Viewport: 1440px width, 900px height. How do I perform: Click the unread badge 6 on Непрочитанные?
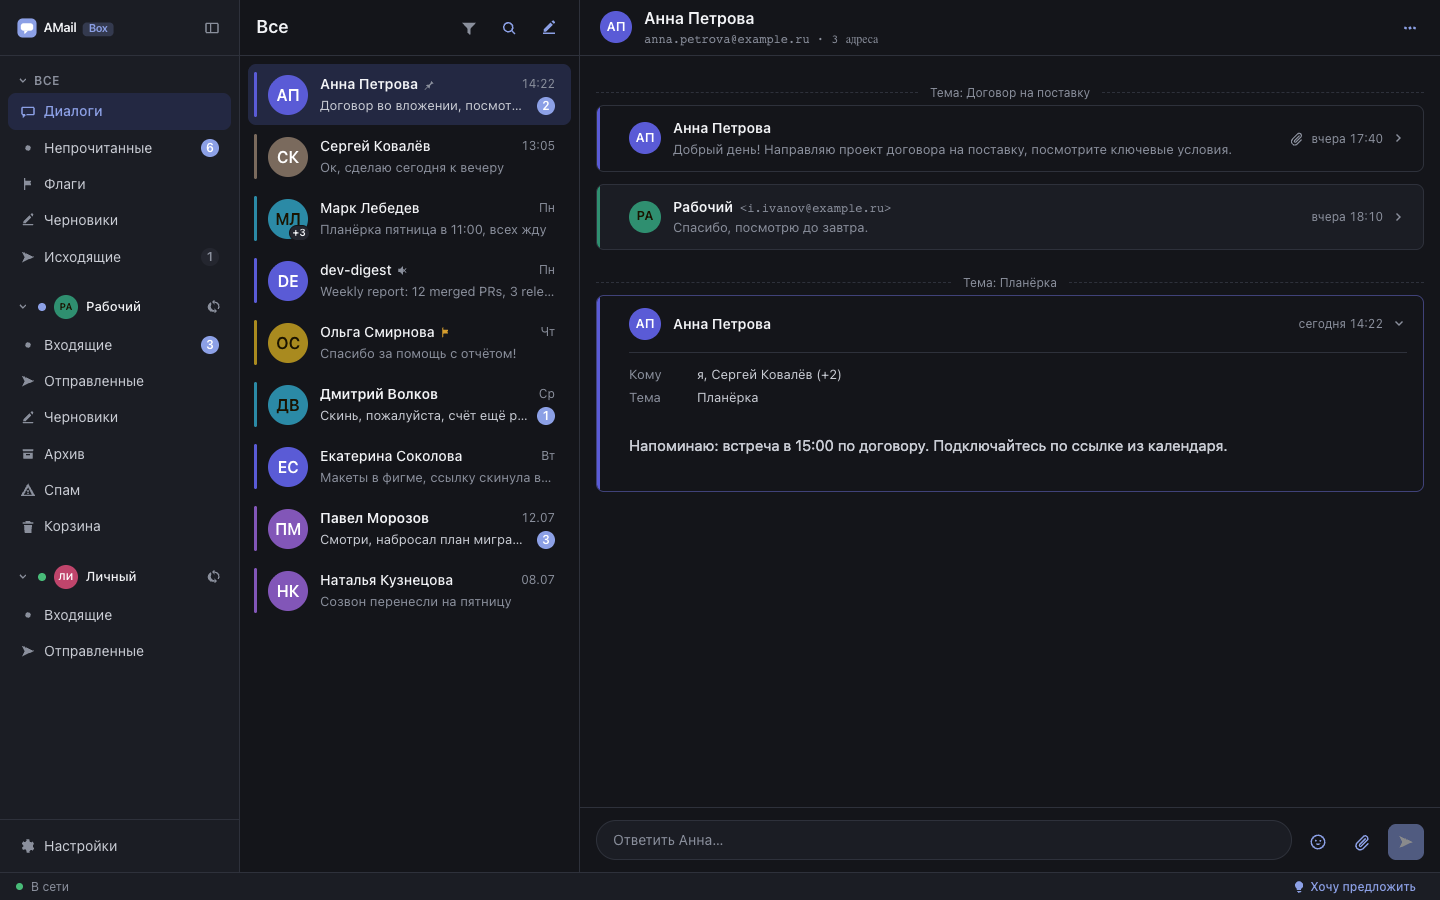[210, 148]
